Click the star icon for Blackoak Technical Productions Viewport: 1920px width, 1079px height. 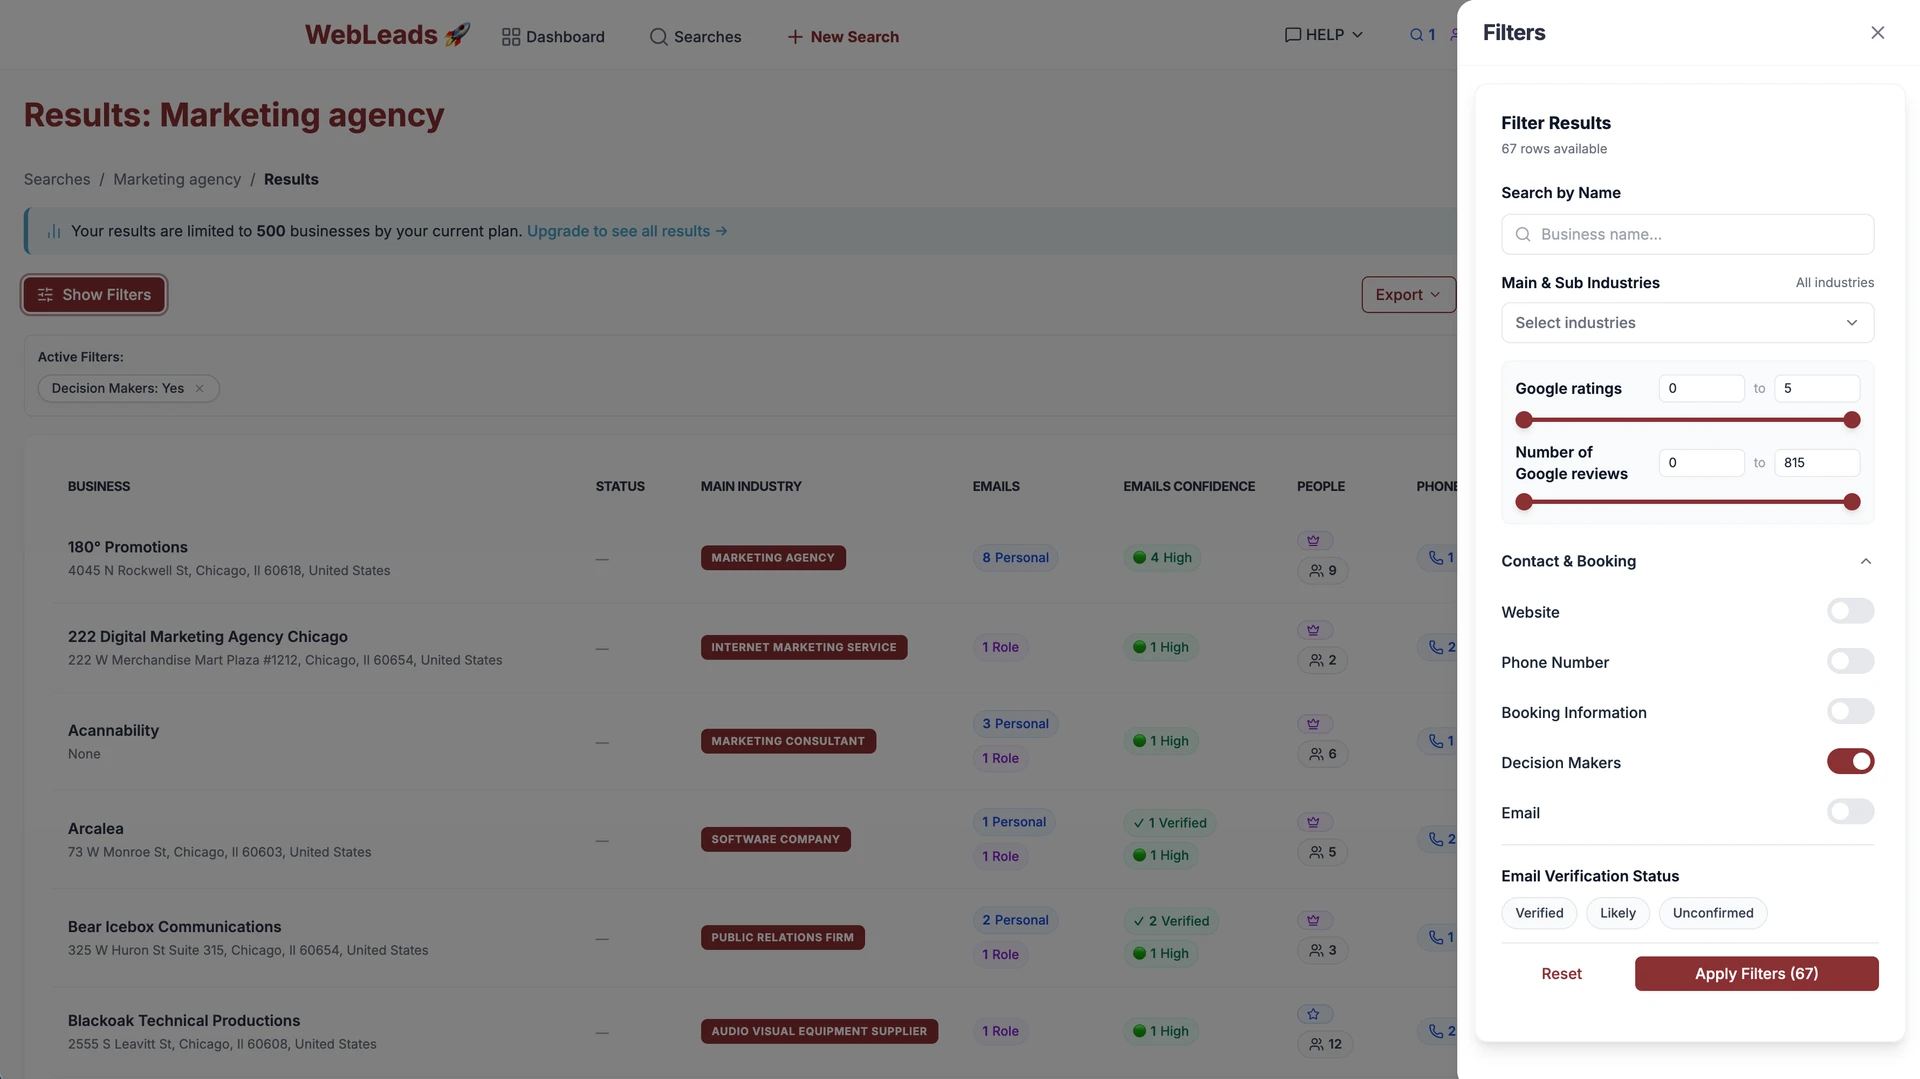(x=1313, y=1014)
